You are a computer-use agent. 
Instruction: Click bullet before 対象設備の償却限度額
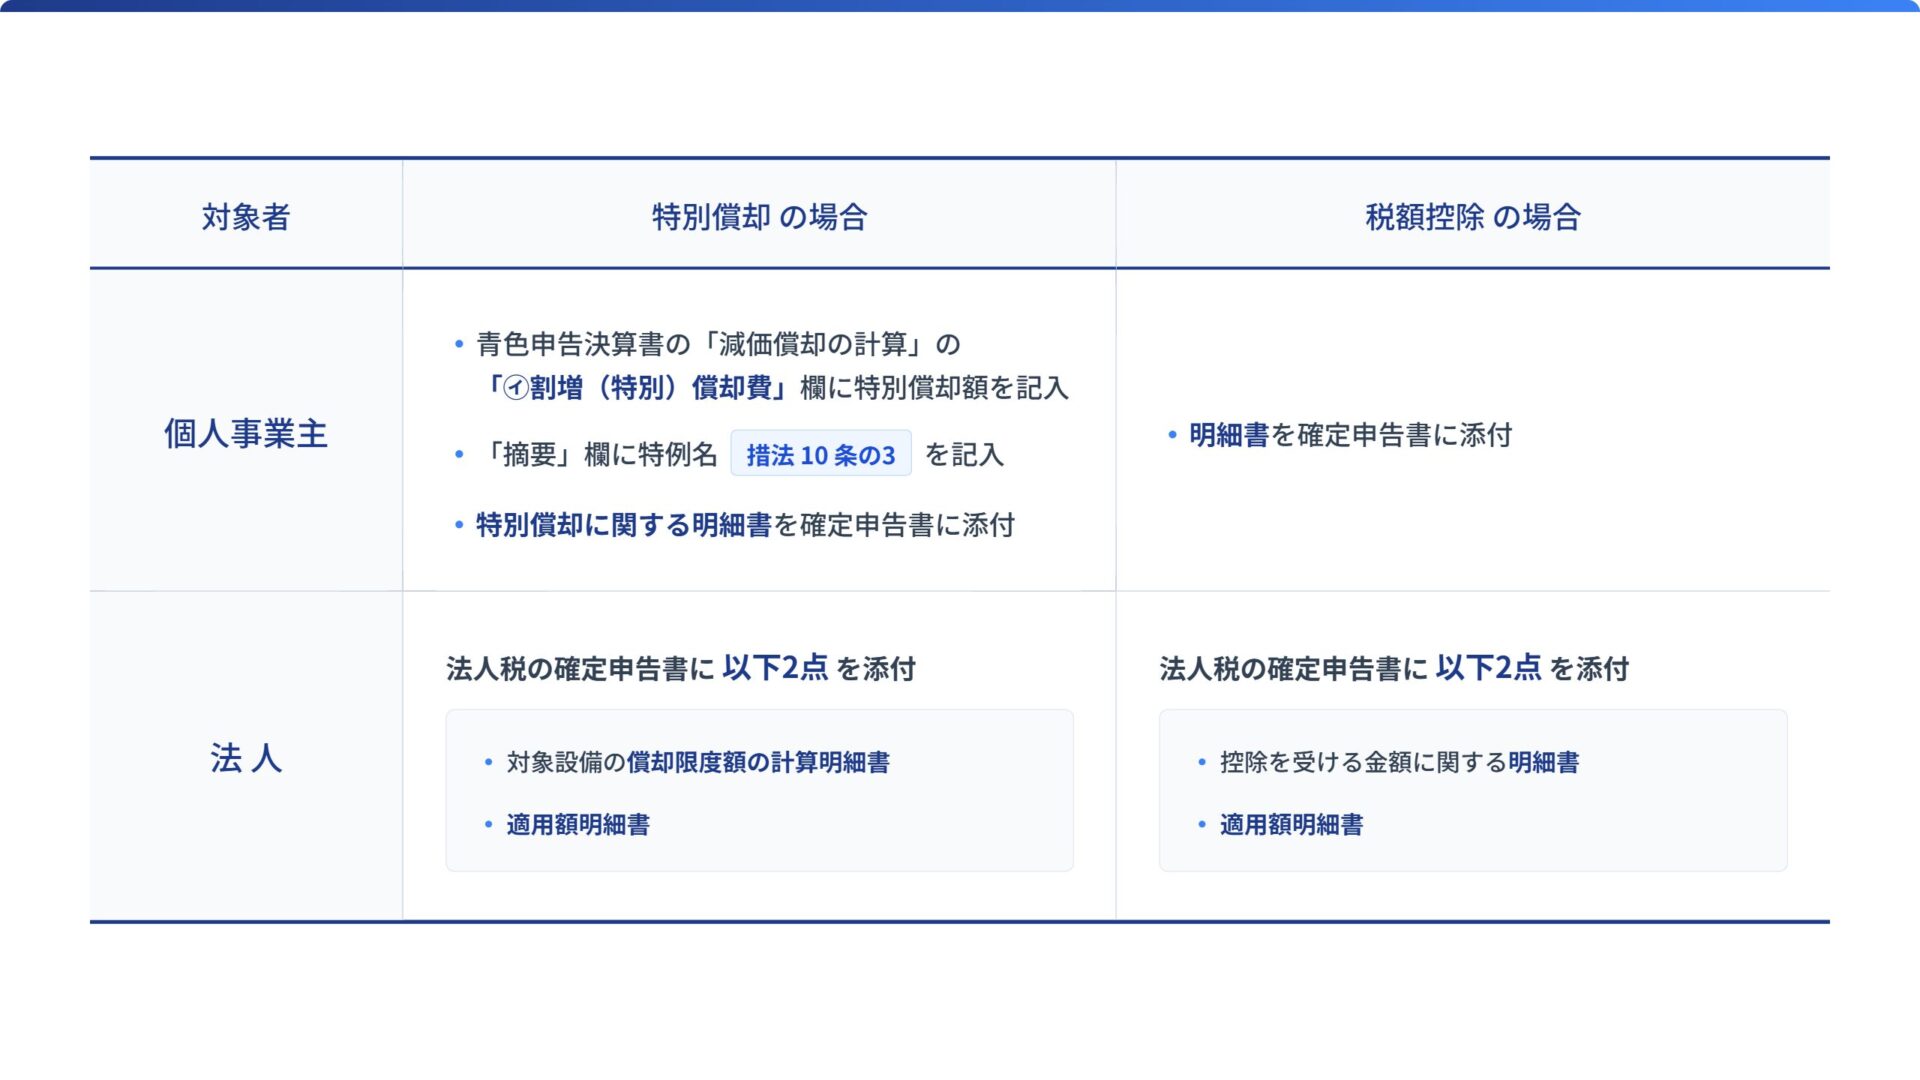pyautogui.click(x=488, y=763)
